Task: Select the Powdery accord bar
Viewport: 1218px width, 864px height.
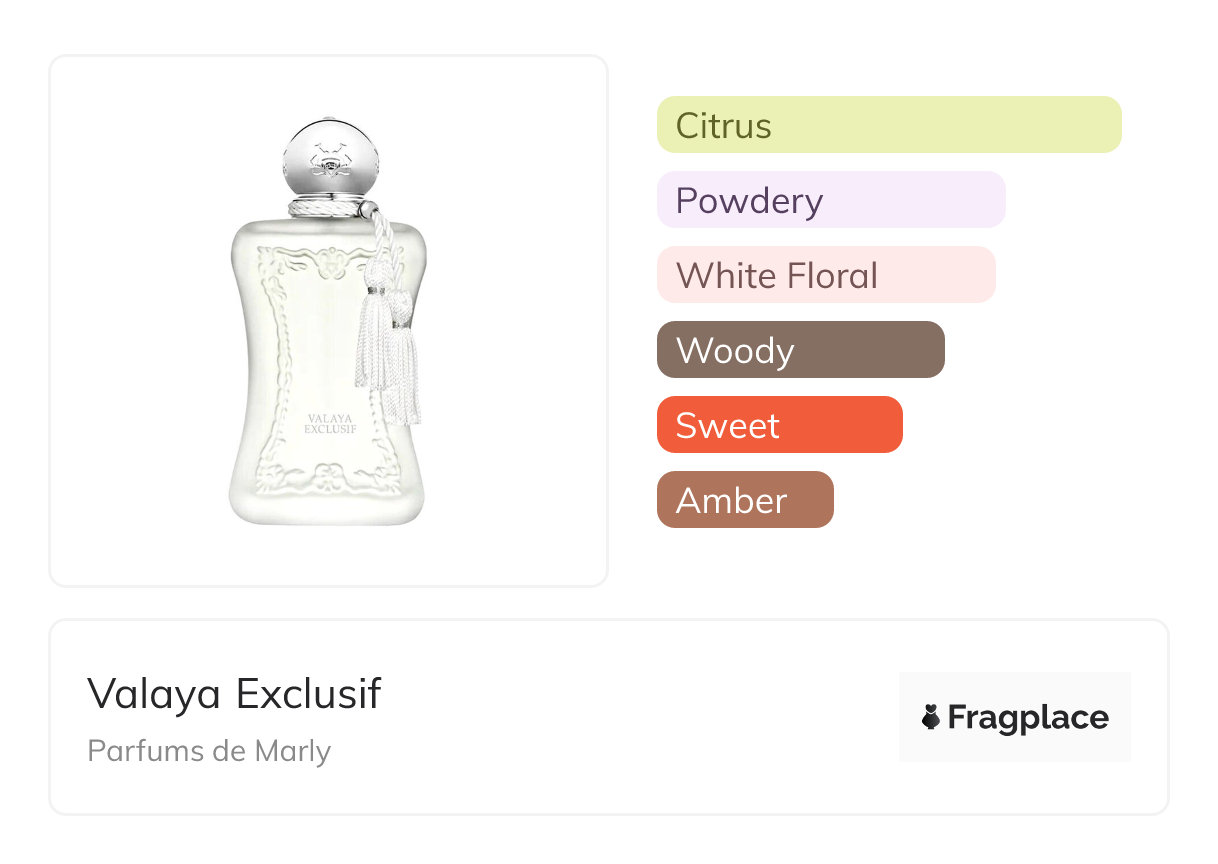Action: pyautogui.click(x=830, y=200)
